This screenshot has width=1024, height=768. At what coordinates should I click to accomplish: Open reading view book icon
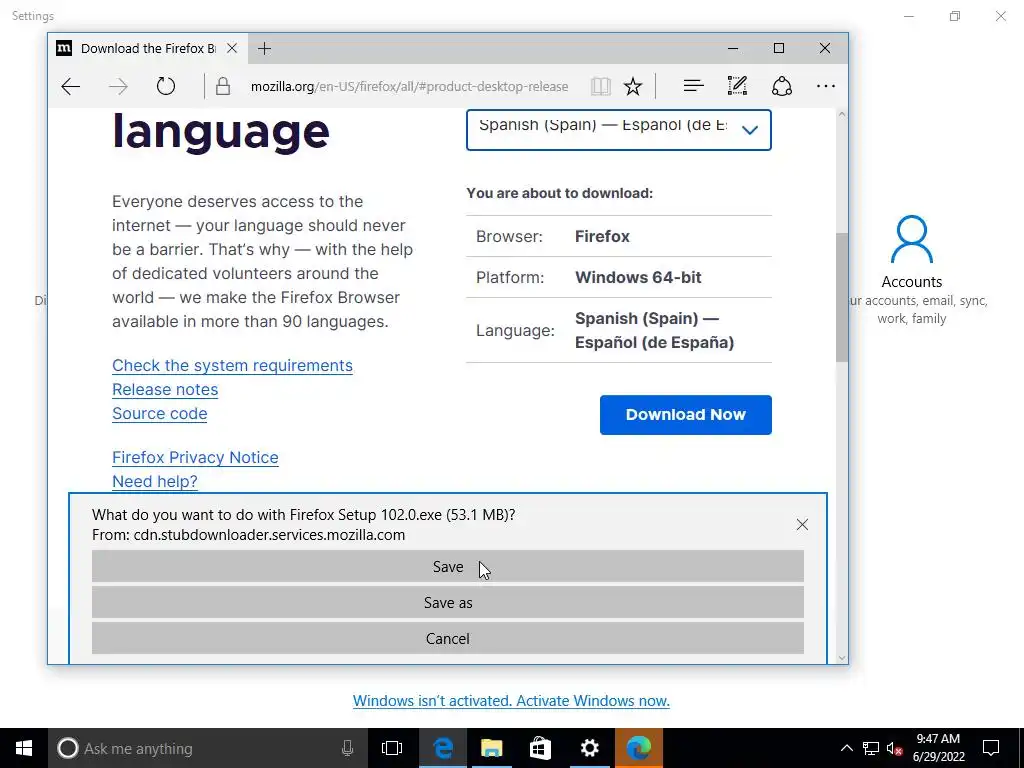(x=600, y=86)
